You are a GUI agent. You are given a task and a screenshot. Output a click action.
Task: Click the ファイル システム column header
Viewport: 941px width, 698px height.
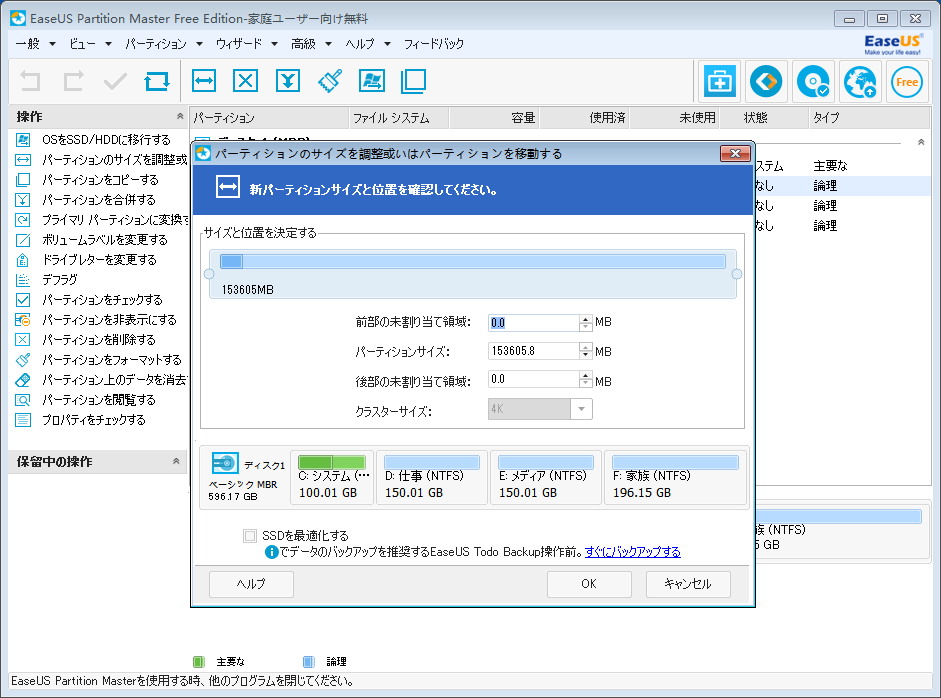pyautogui.click(x=399, y=118)
